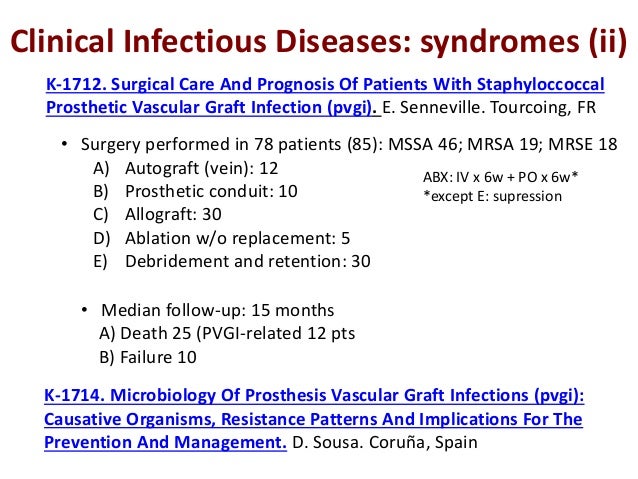Viewport: 638px width, 479px height.
Task: Select list item 'Allograft: 30'
Action: [x=172, y=214]
